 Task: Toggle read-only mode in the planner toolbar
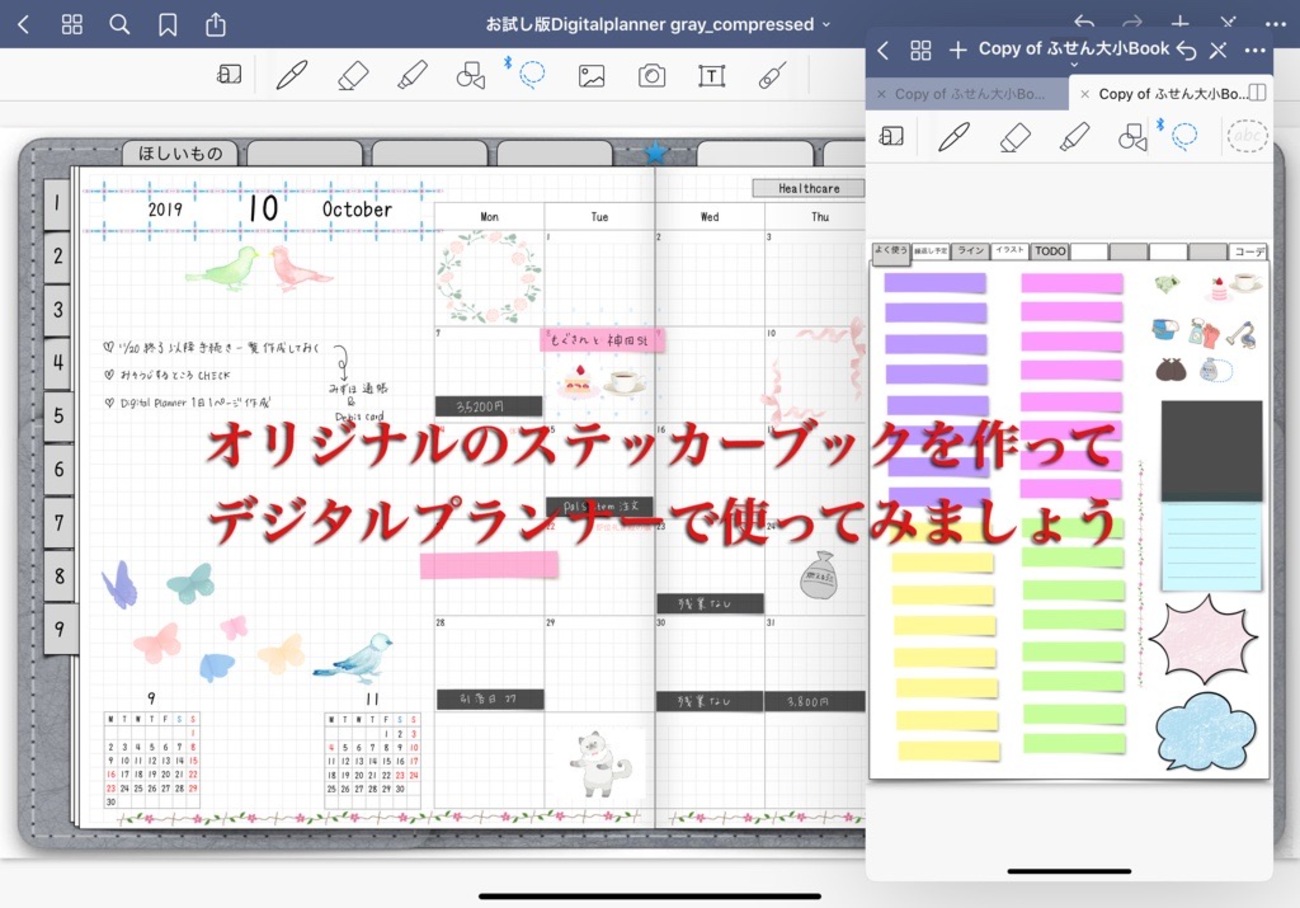229,75
